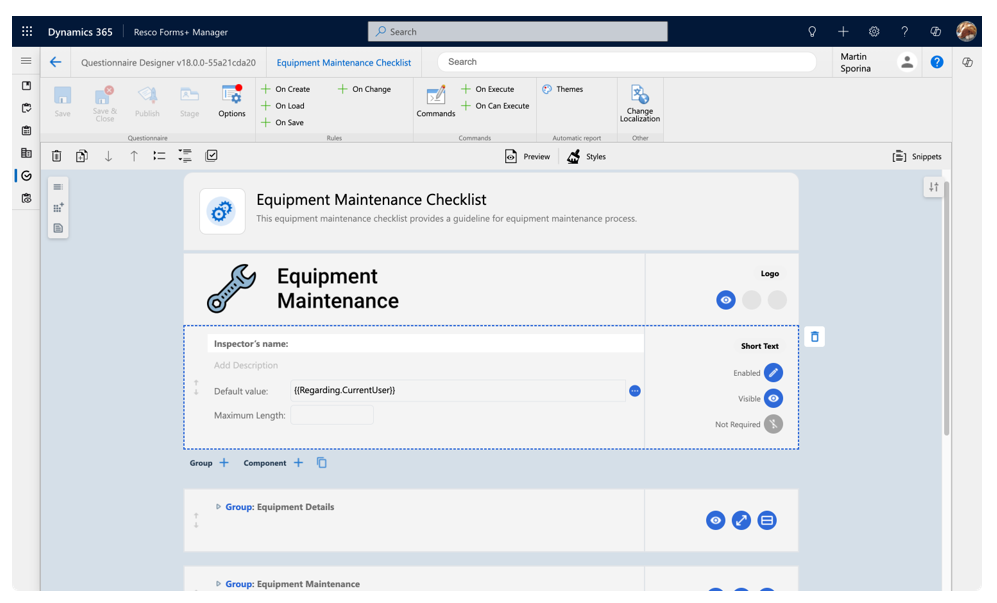997x603 pixels.
Task: Open Themes from the ribbon
Action: [x=570, y=88]
